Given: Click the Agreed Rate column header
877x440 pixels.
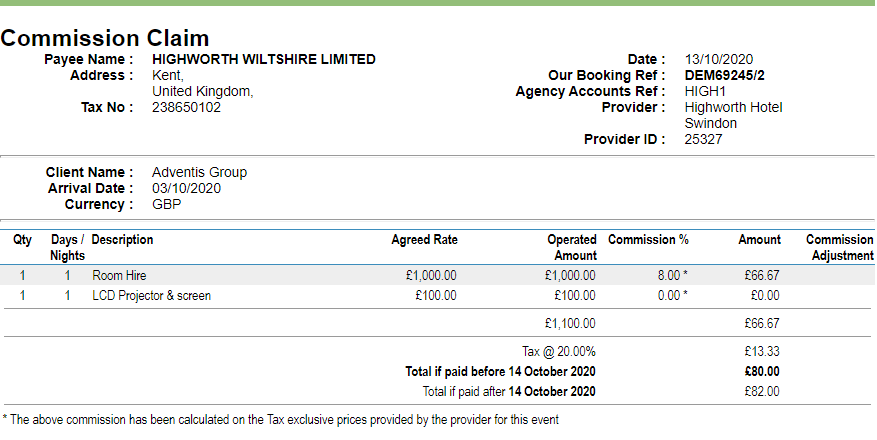Looking at the screenshot, I should pyautogui.click(x=425, y=240).
